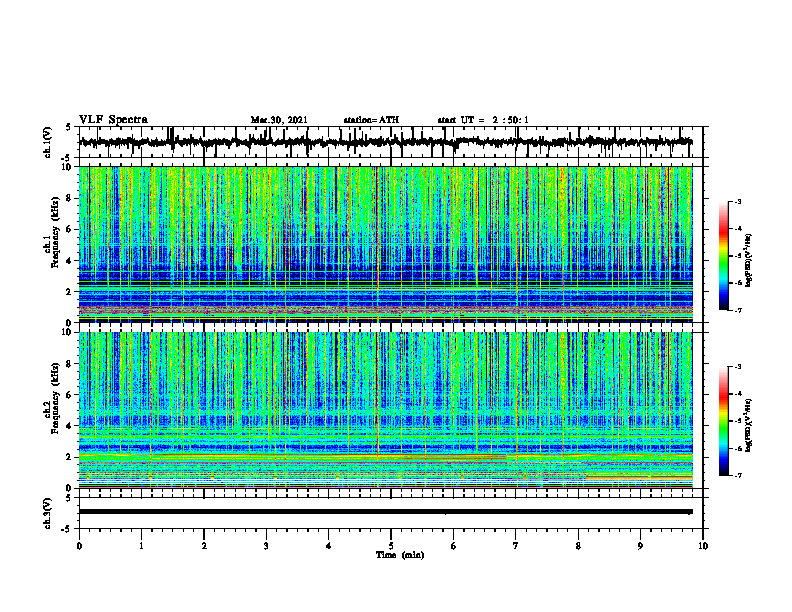The image size is (792, 612).
Task: Click inside the ch.2 spectrogram panel
Action: 385,410
